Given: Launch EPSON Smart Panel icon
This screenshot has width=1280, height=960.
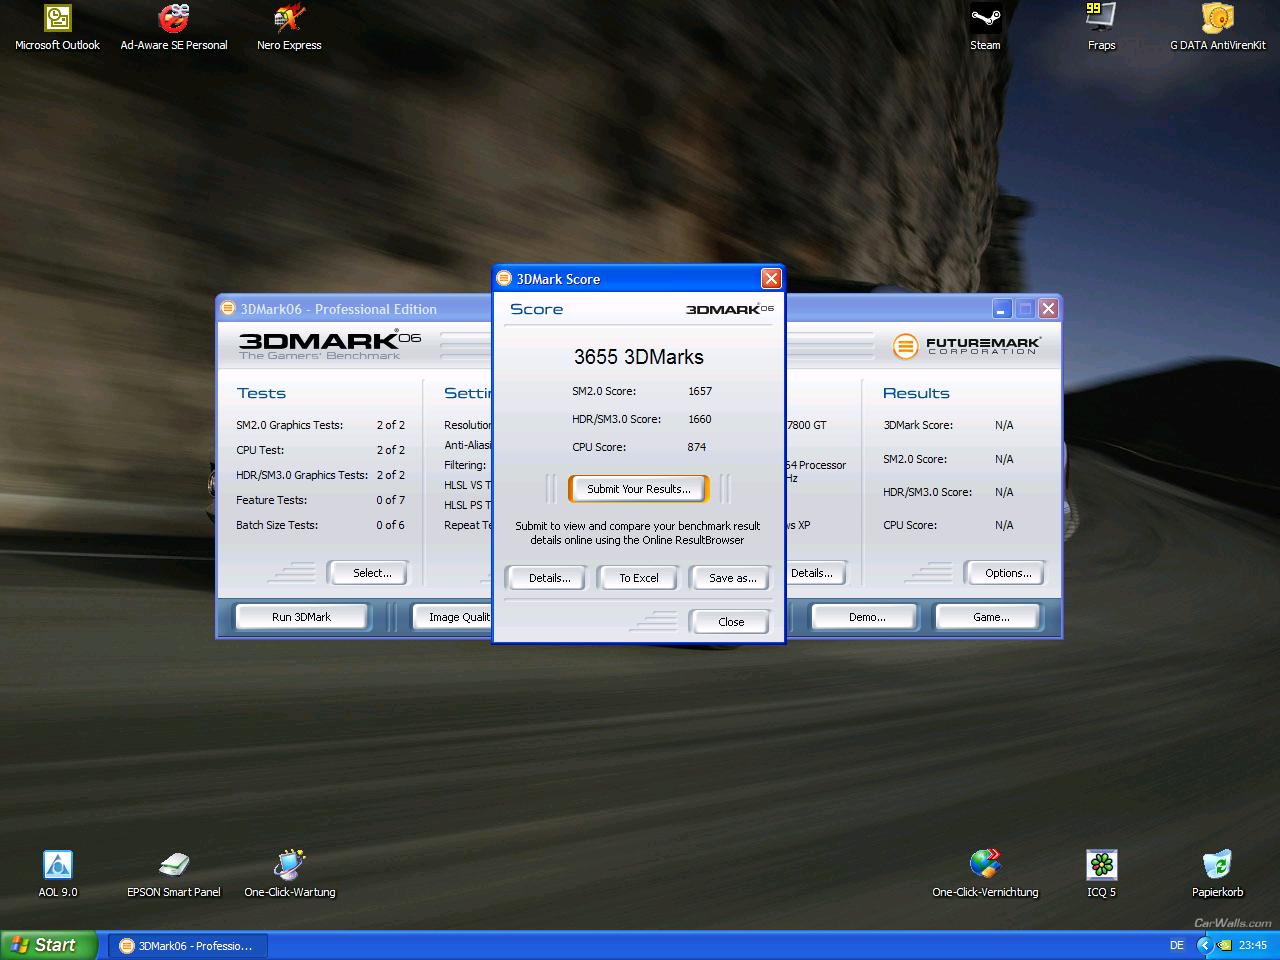Looking at the screenshot, I should click(174, 874).
